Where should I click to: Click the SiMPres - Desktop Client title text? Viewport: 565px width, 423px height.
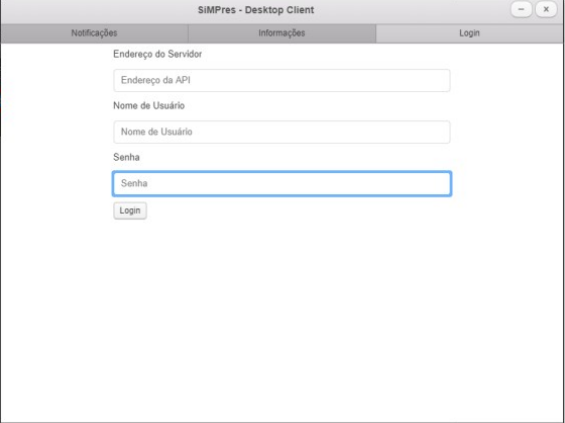(256, 10)
